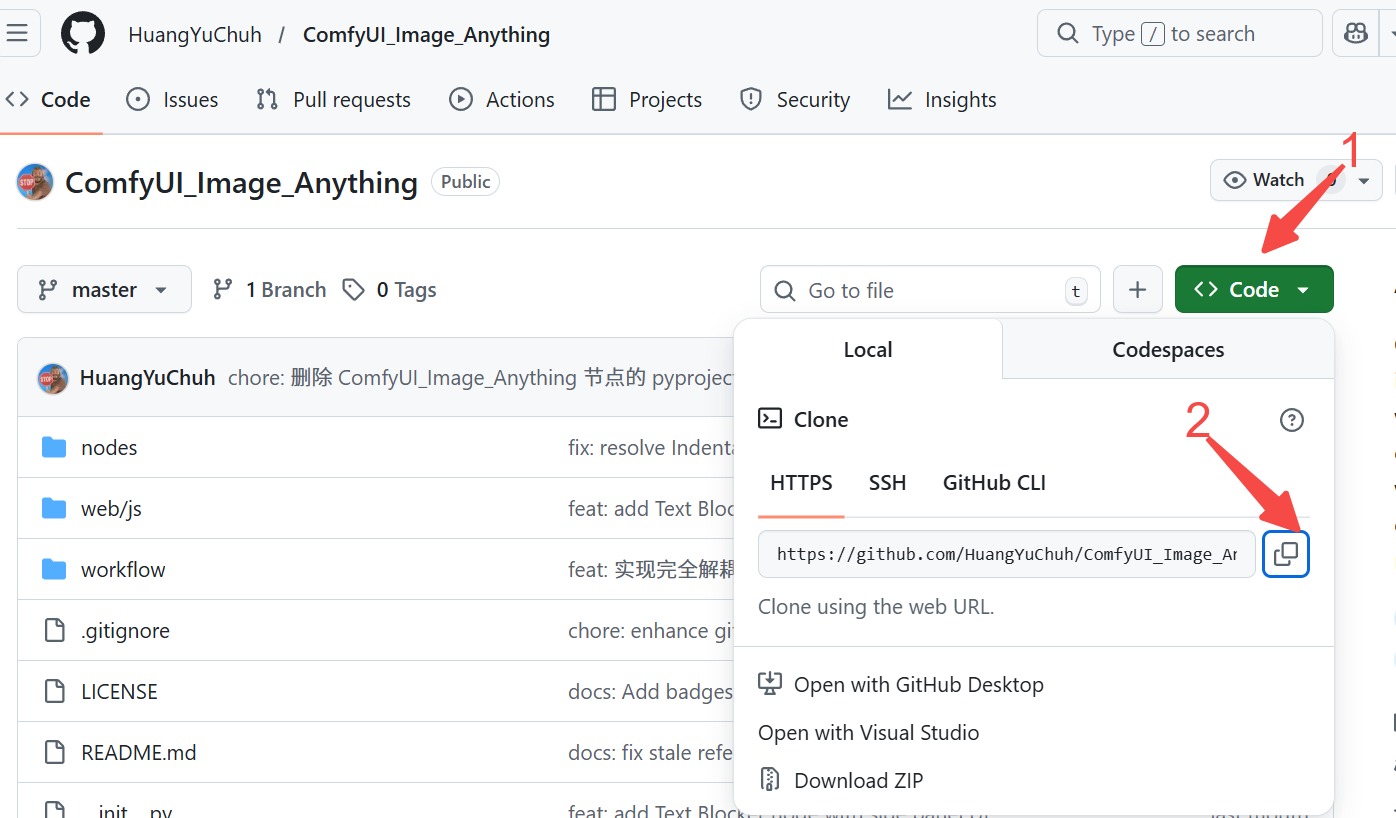
Task: Open the master branch dropdown
Action: [104, 290]
